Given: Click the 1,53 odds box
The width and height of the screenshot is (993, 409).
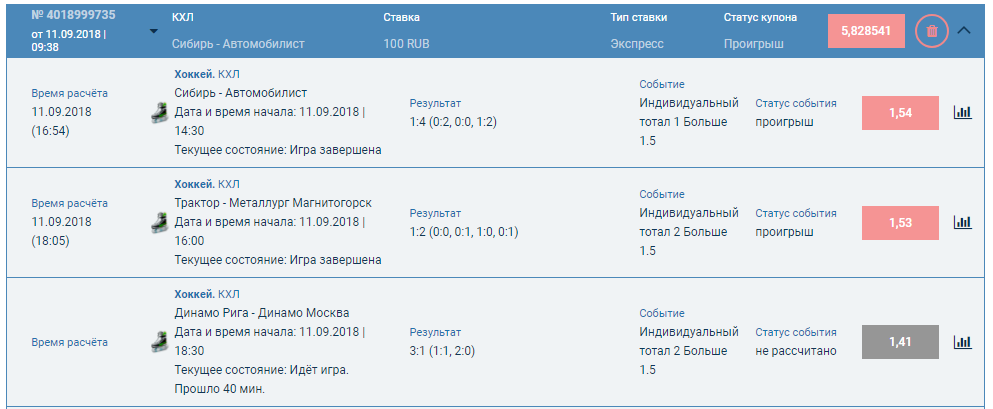Looking at the screenshot, I should click(x=900, y=223).
